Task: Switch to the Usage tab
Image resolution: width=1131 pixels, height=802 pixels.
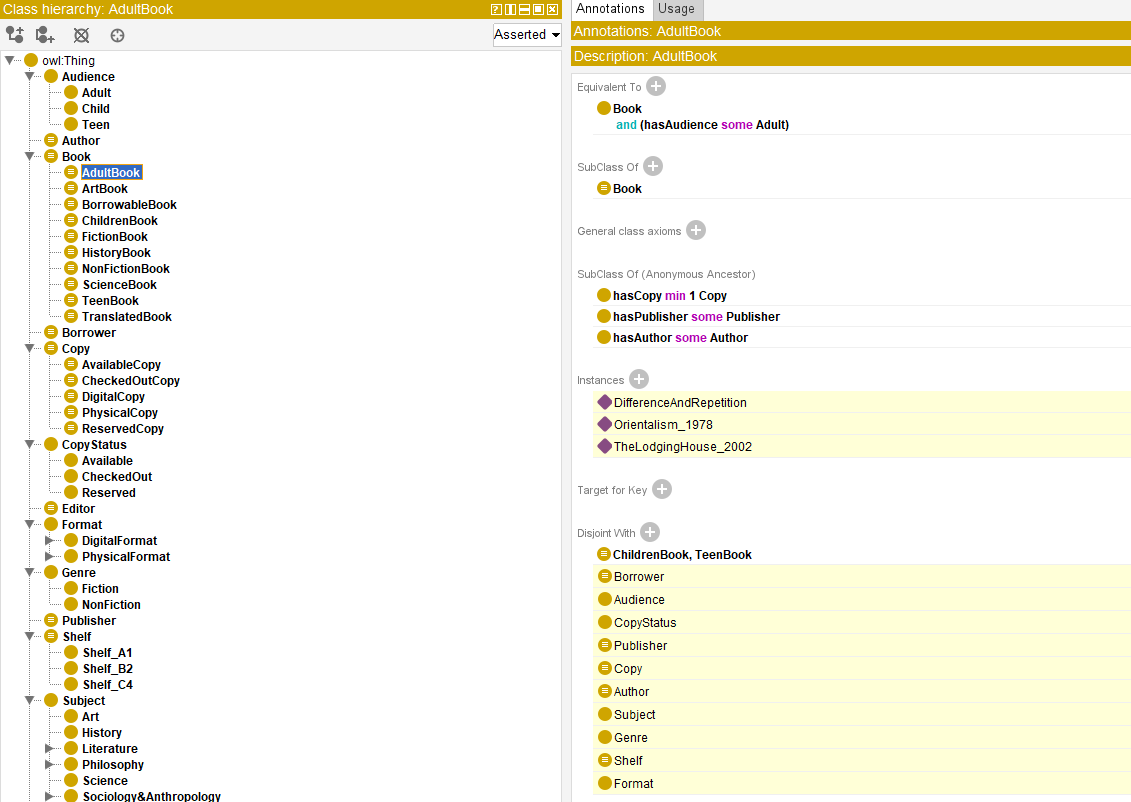Action: coord(676,9)
